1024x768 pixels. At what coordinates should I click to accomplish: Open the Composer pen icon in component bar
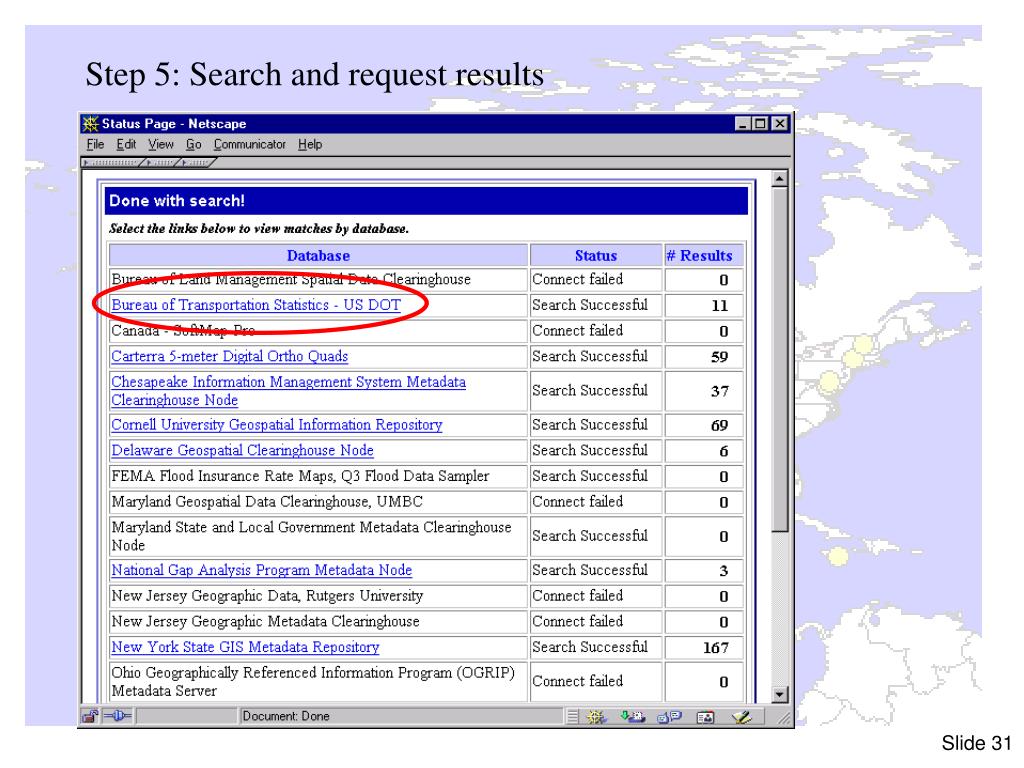coord(742,717)
